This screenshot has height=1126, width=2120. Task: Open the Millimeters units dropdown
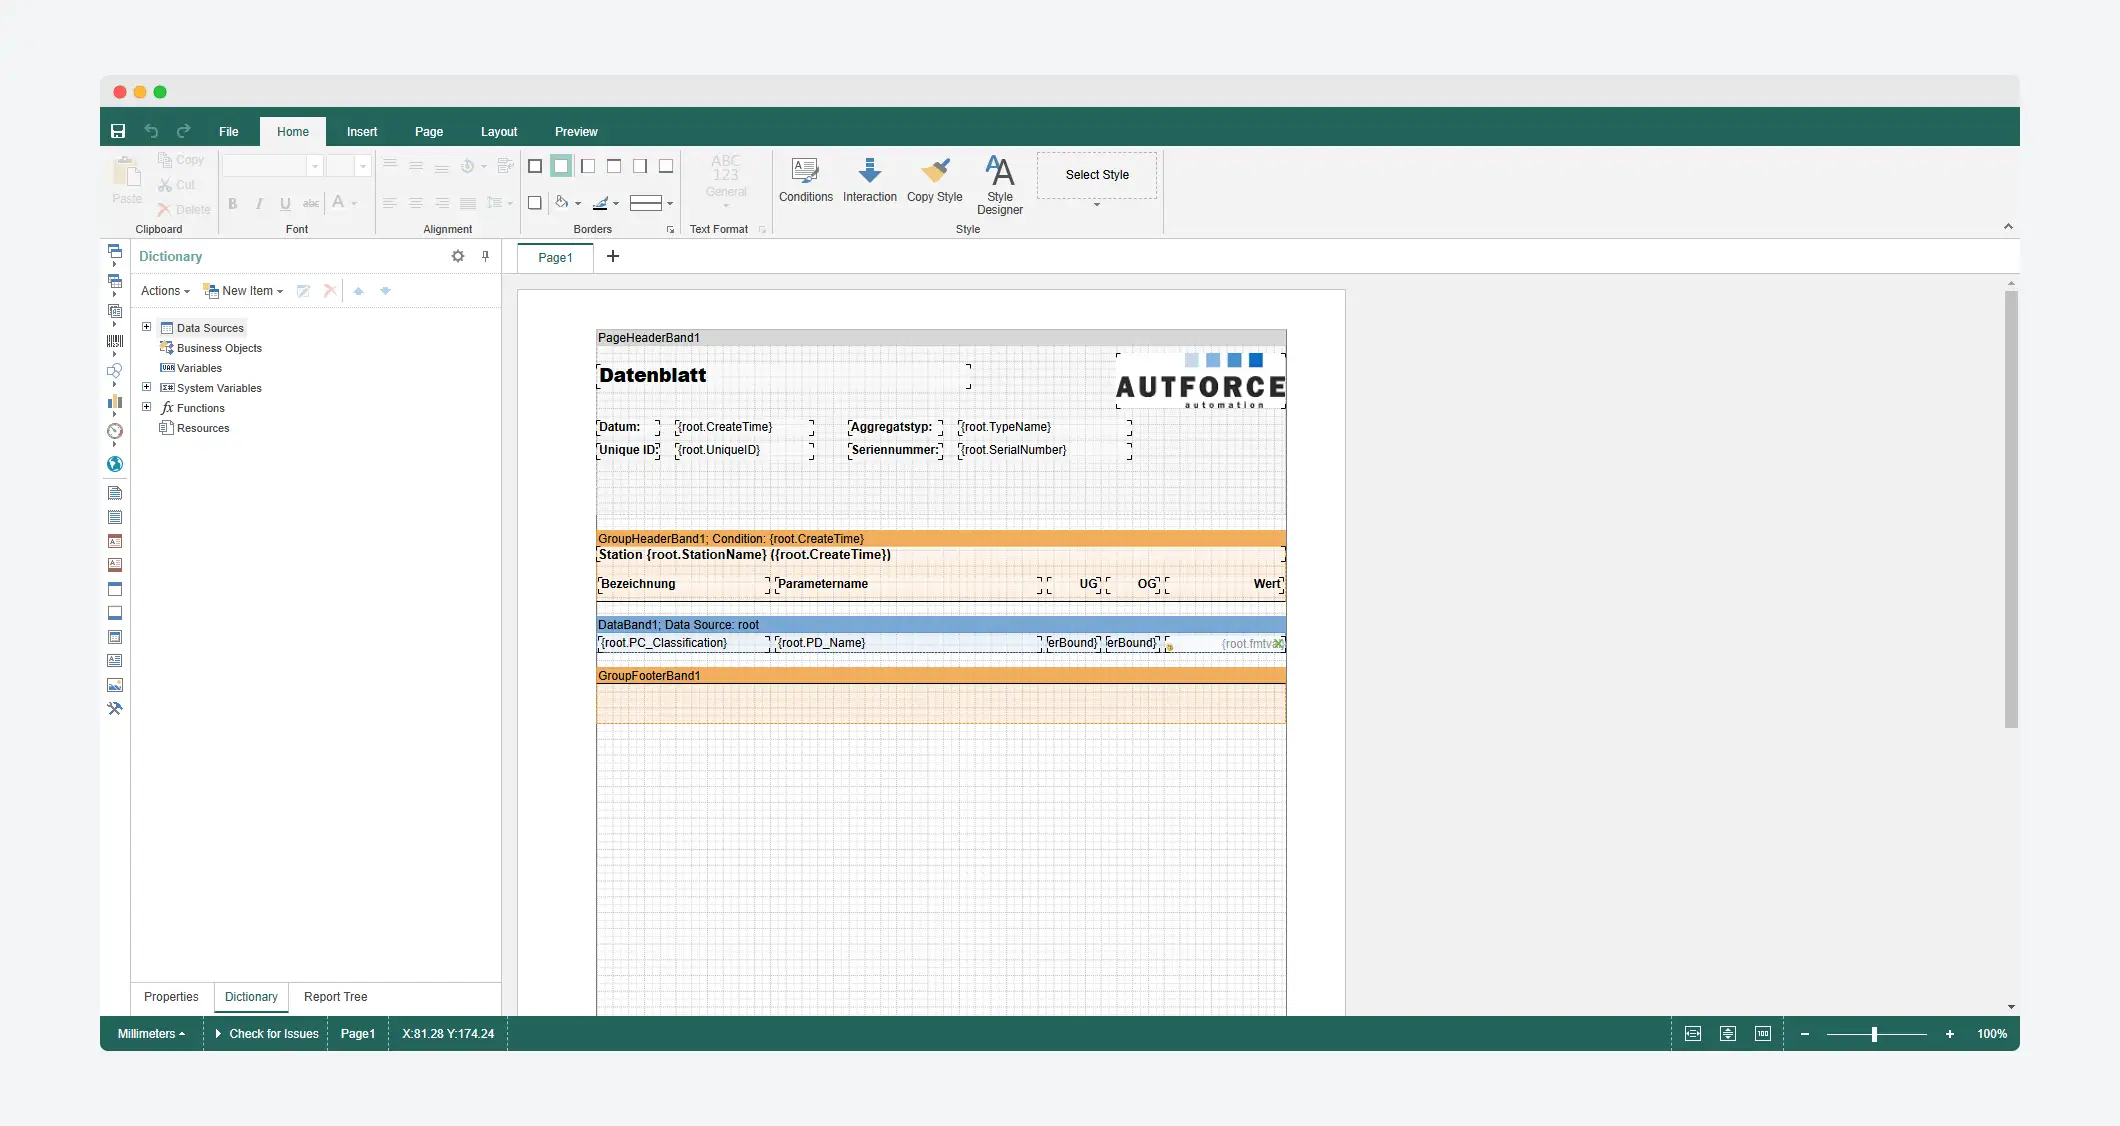click(151, 1034)
